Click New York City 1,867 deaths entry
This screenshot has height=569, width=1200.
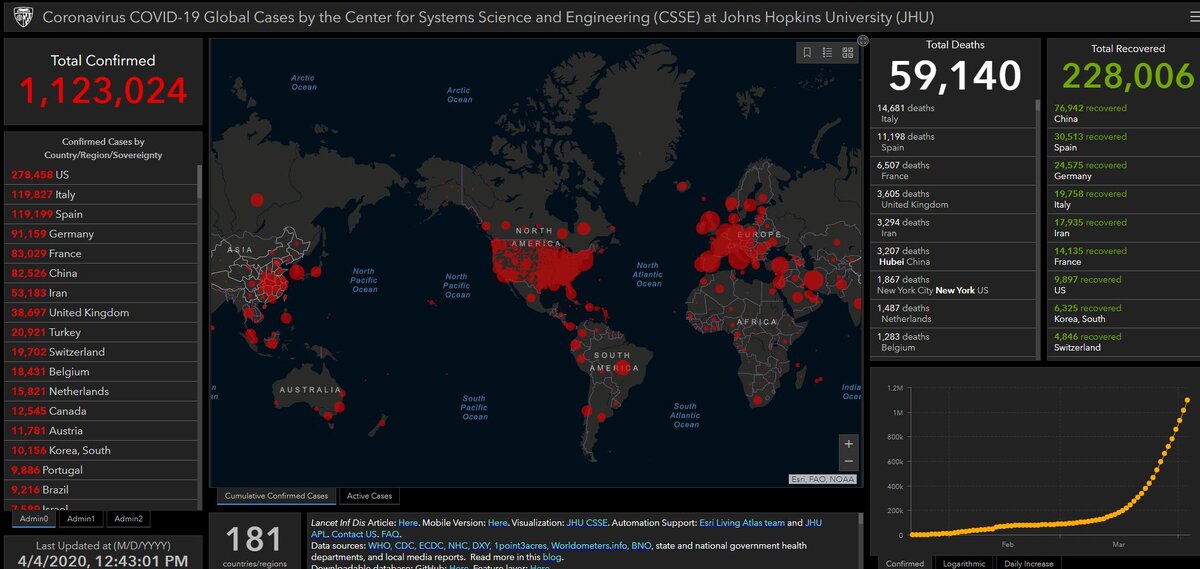pos(954,284)
